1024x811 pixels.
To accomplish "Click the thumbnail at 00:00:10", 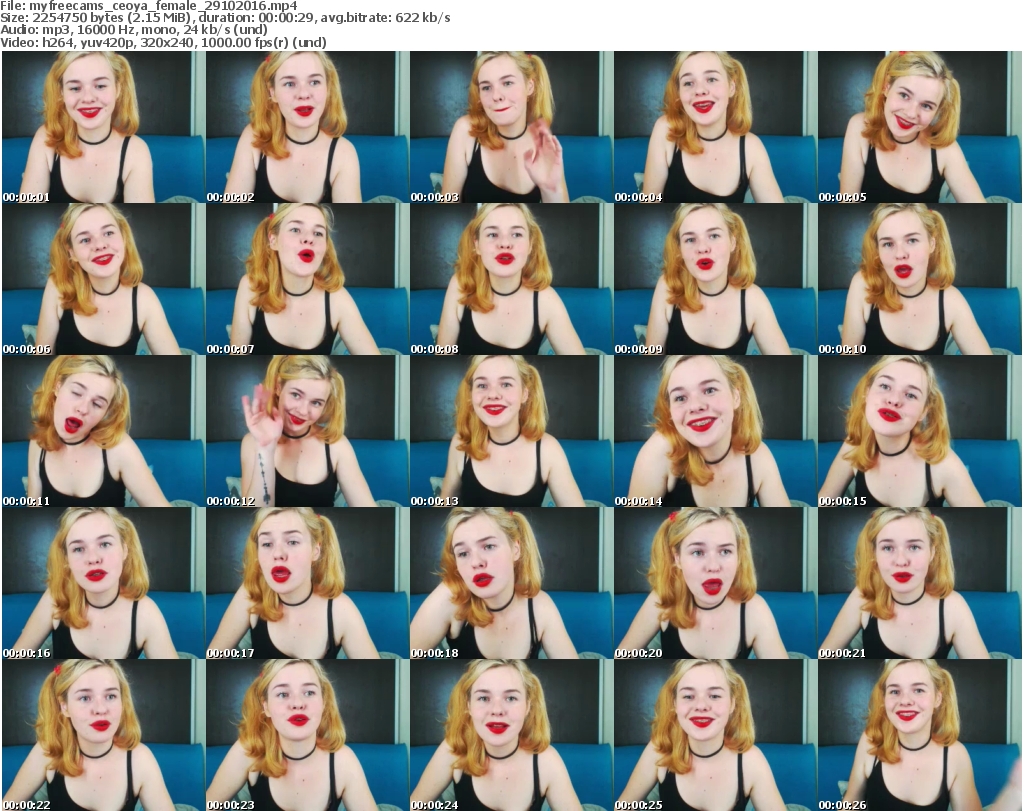I will (919, 279).
